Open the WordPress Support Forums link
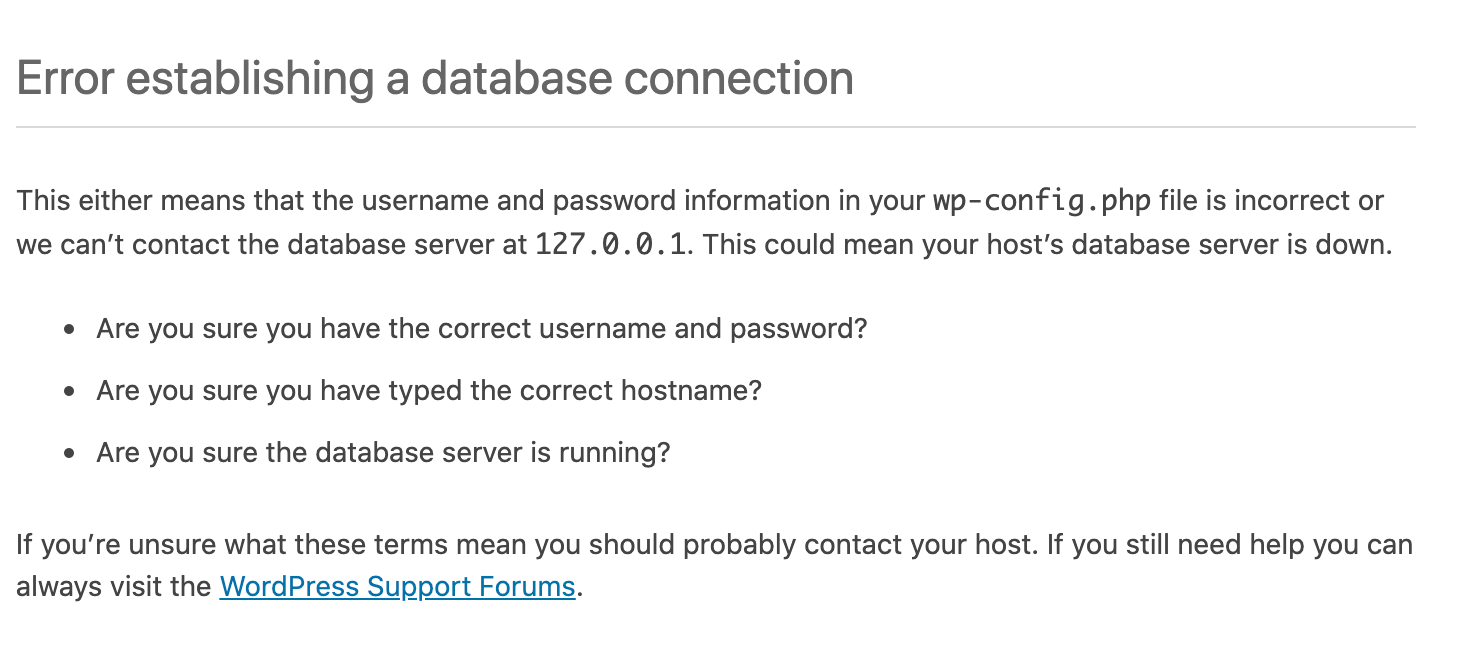The image size is (1458, 648). 397,586
